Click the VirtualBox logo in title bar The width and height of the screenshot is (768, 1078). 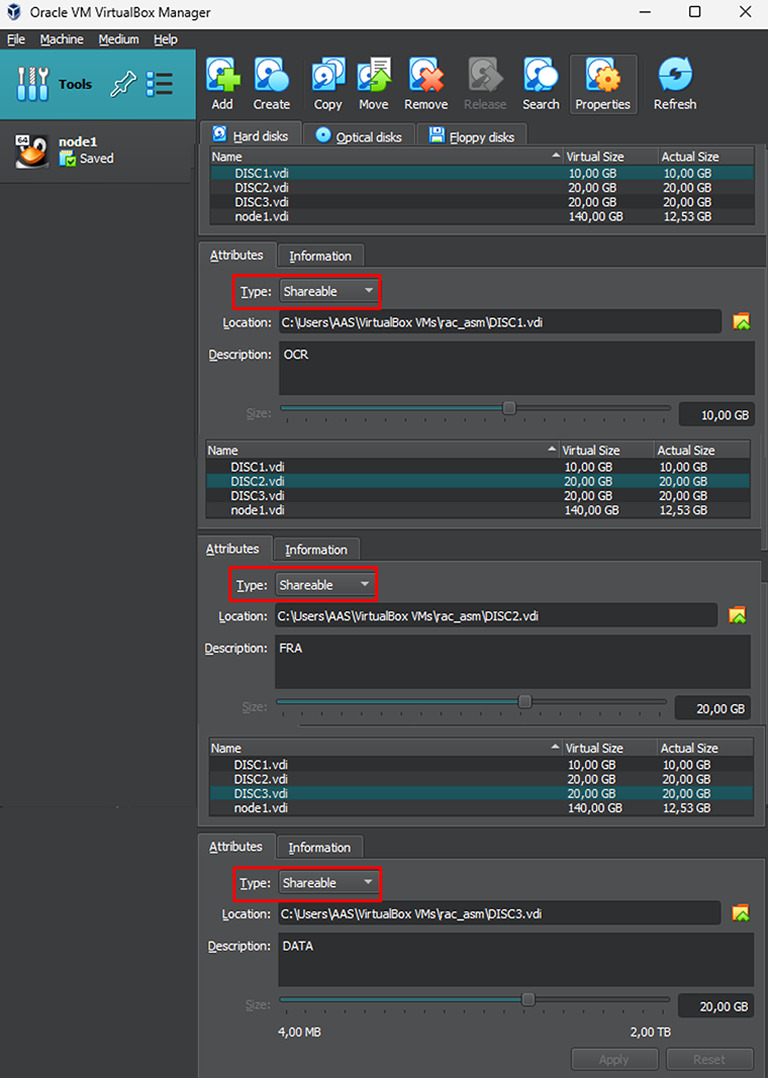click(14, 12)
